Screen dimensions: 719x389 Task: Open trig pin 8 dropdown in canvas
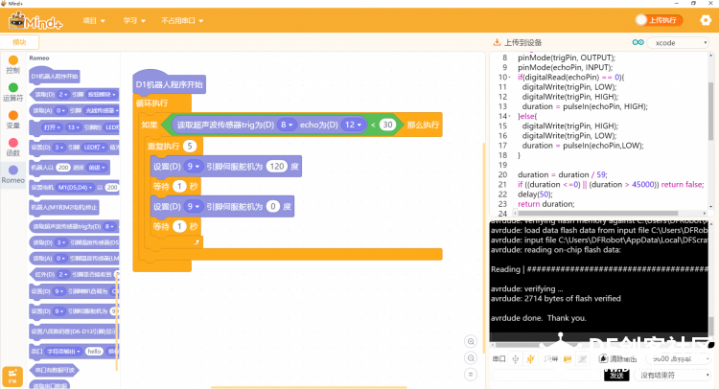(287, 125)
